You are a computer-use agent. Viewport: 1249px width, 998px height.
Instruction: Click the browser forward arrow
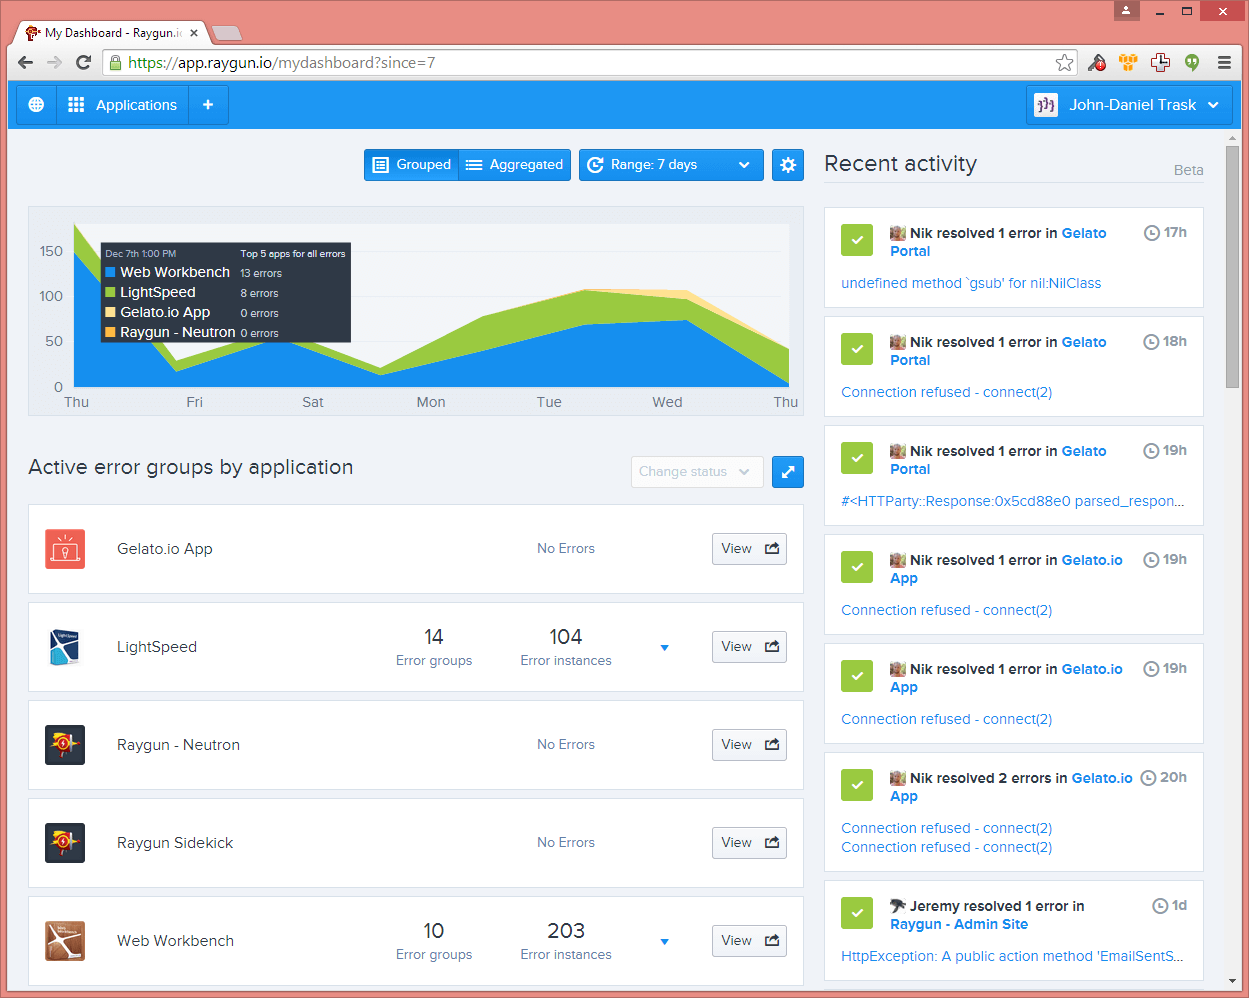(55, 62)
